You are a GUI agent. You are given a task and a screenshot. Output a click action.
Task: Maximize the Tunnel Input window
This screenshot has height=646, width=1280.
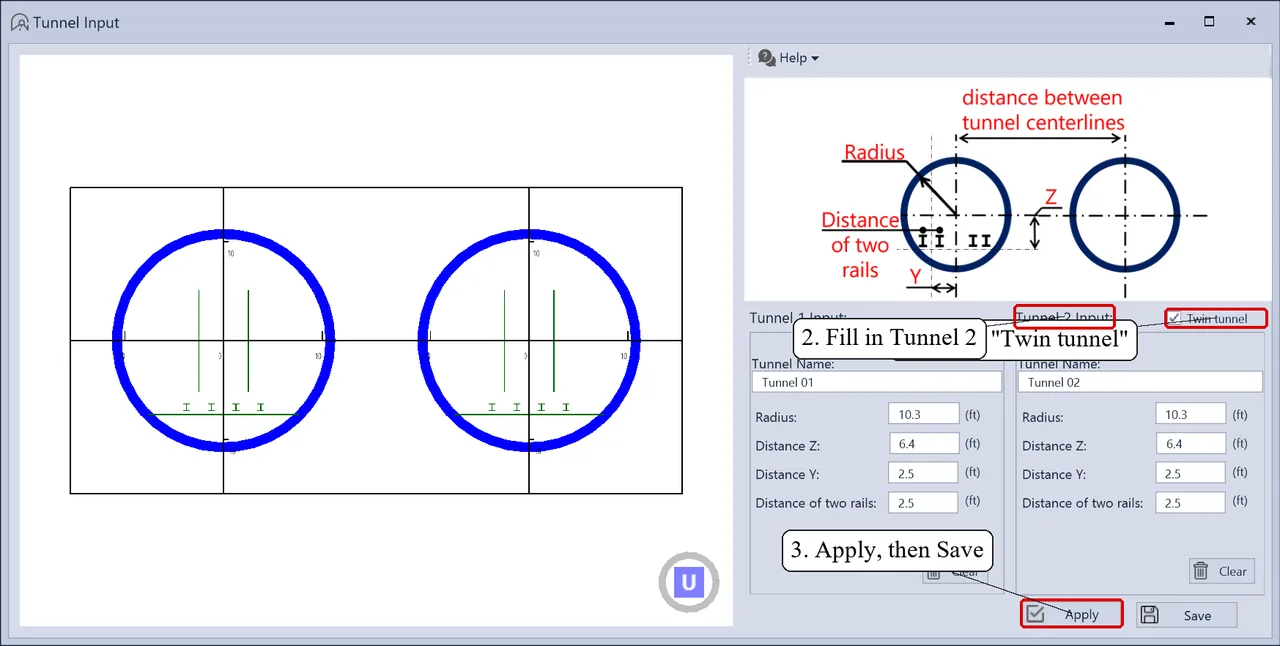(1209, 21)
